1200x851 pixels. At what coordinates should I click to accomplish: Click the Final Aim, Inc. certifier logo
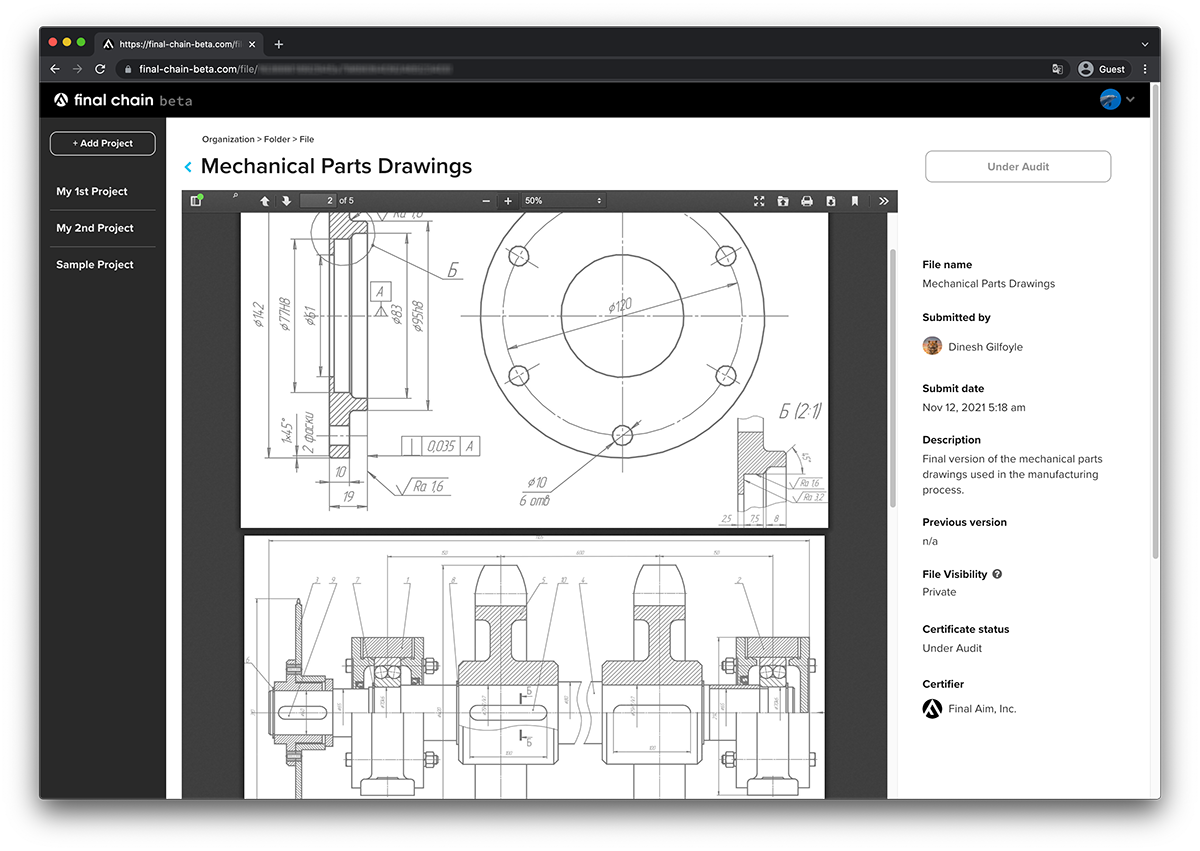point(932,708)
